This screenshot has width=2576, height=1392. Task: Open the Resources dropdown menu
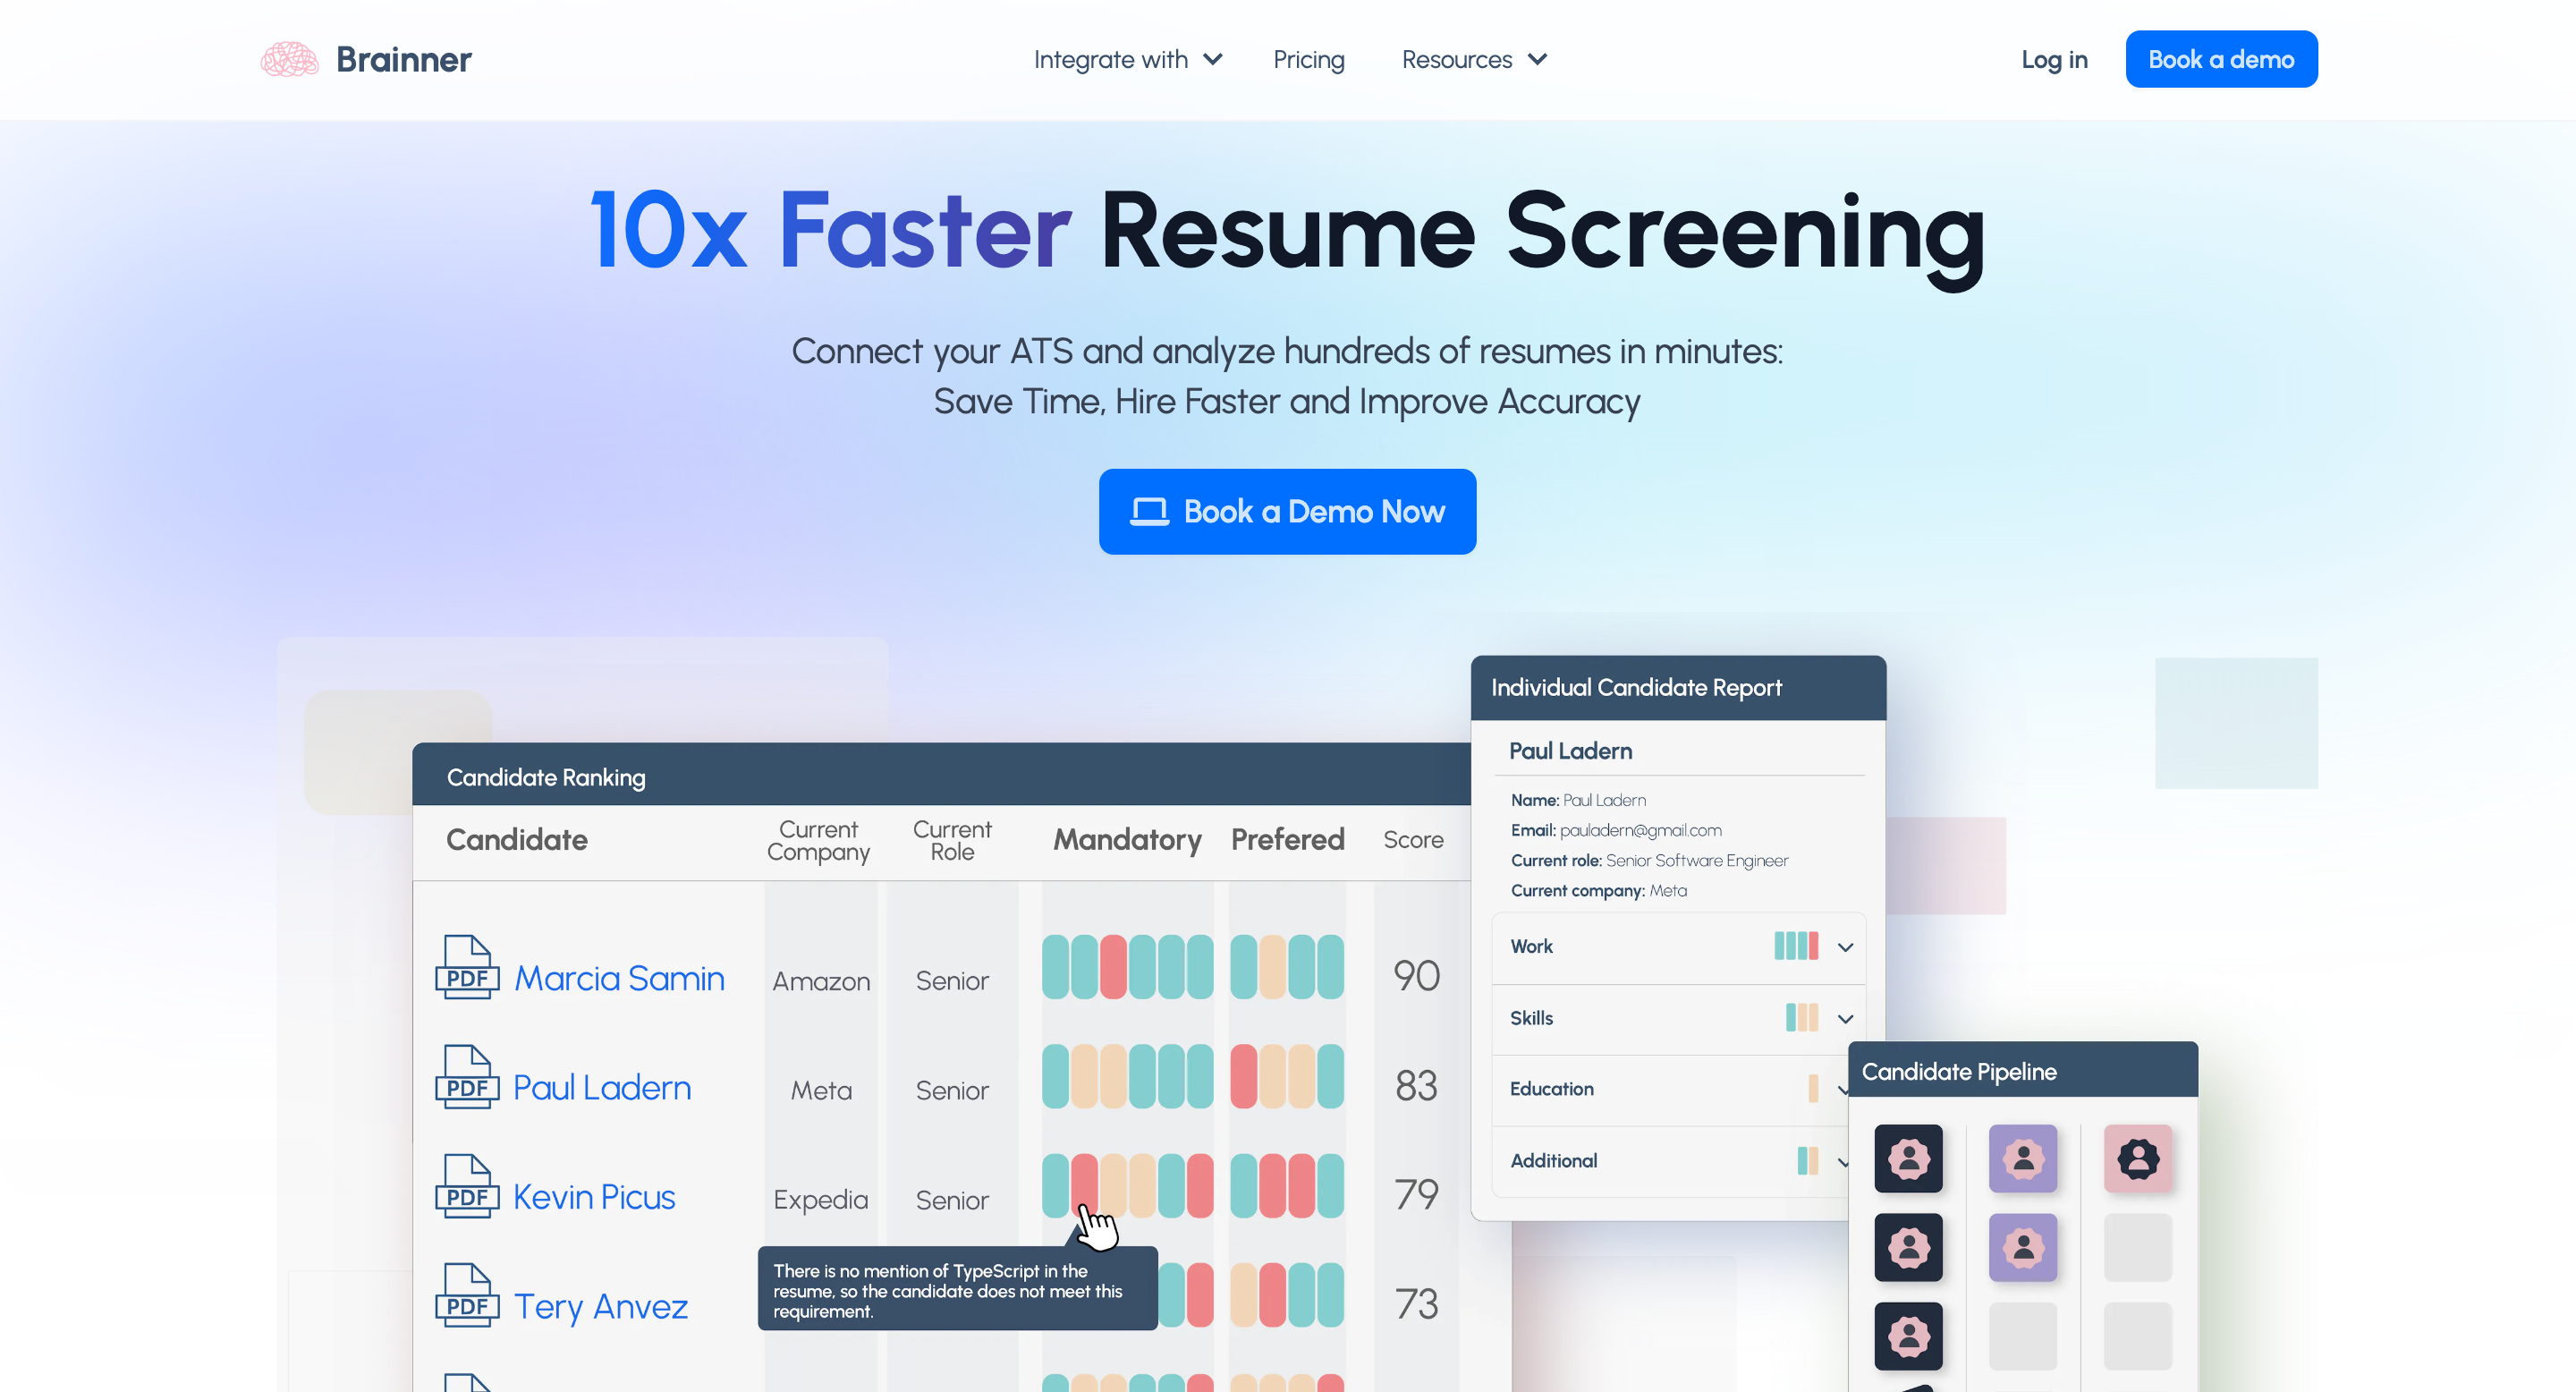1474,60
